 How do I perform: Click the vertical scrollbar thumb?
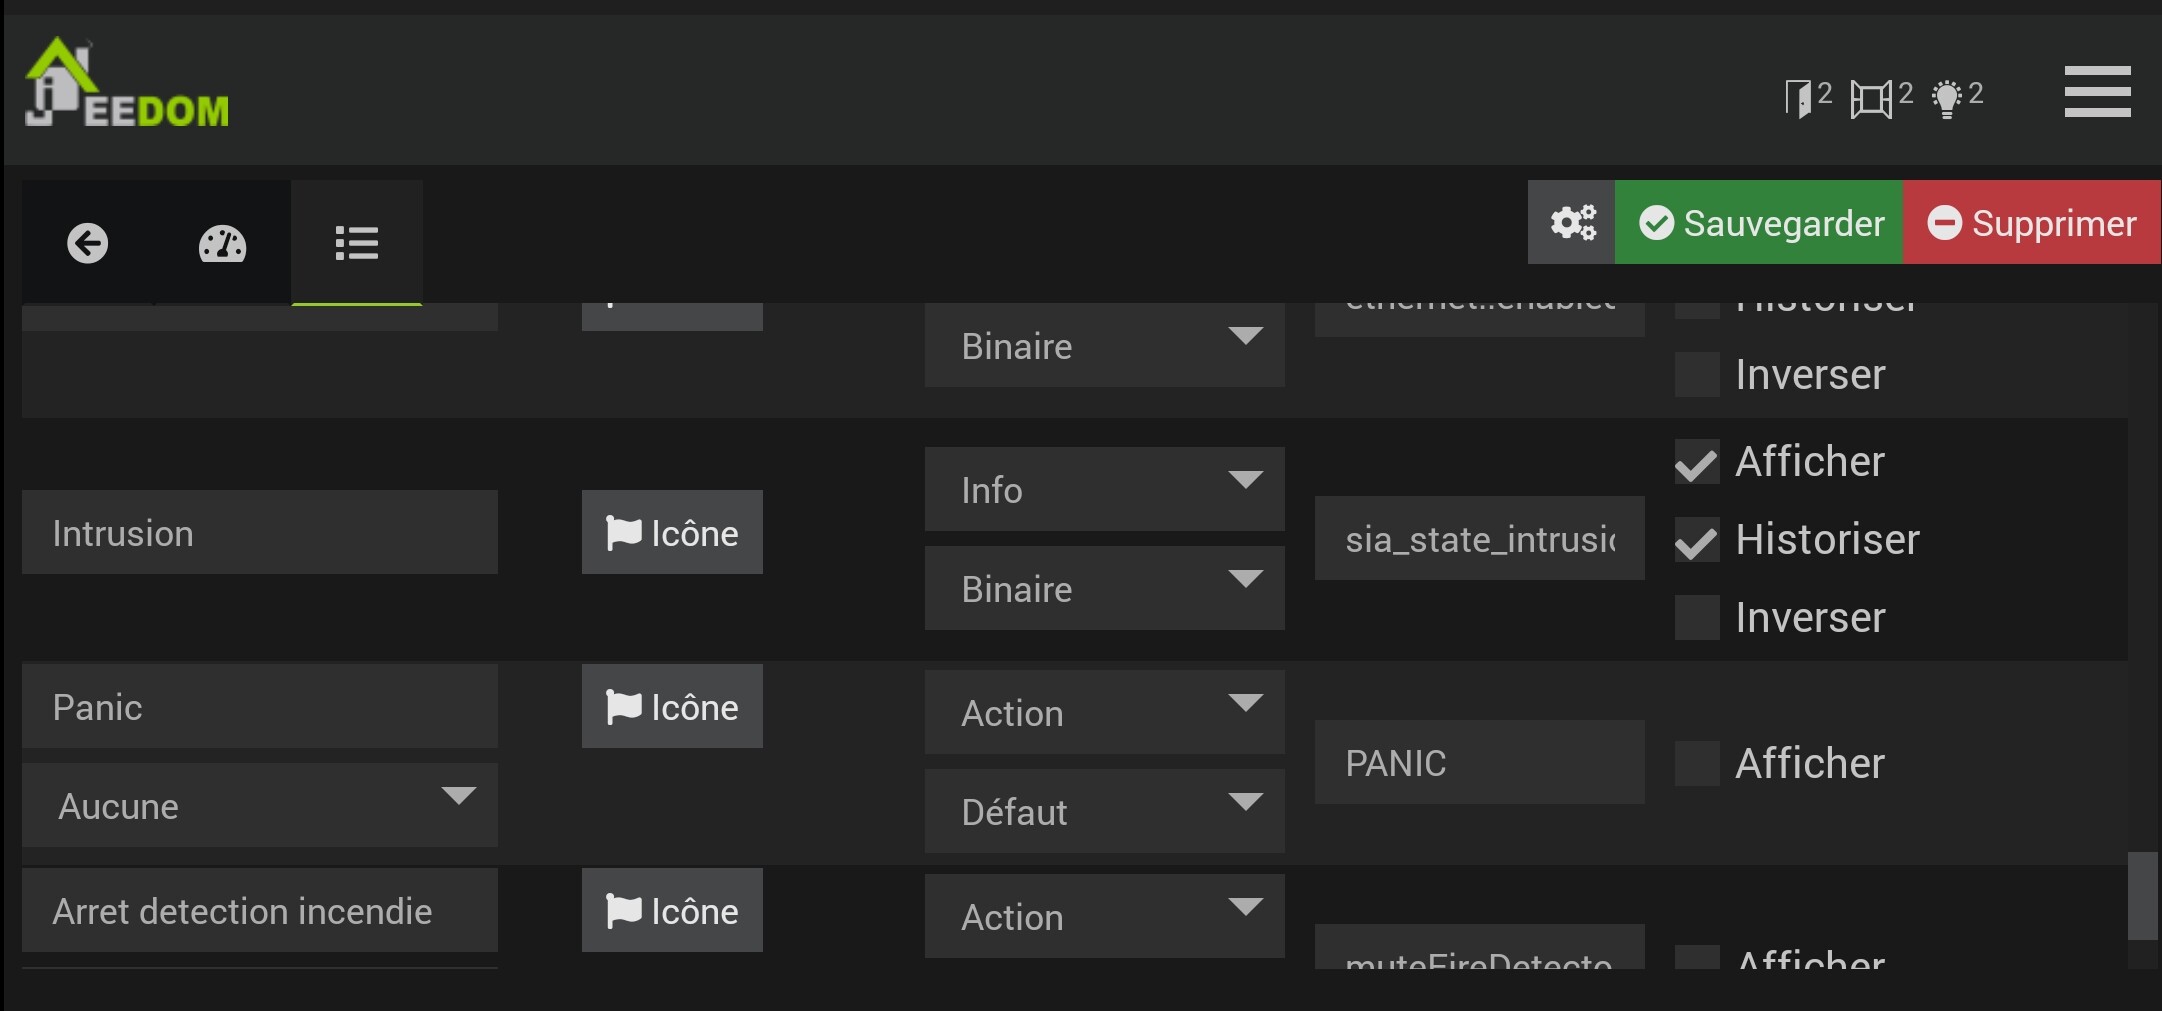[x=2142, y=895]
